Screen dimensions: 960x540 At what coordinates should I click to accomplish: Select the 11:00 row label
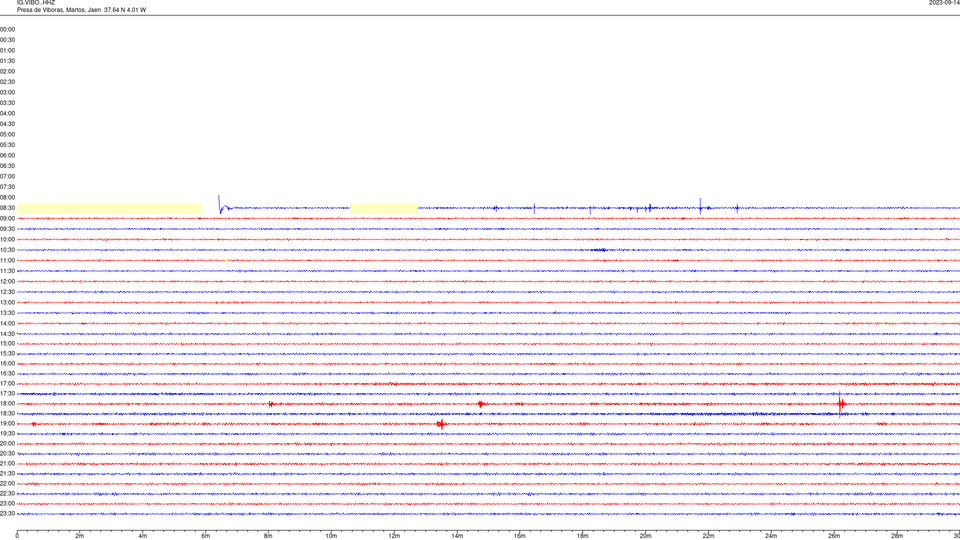7,261
